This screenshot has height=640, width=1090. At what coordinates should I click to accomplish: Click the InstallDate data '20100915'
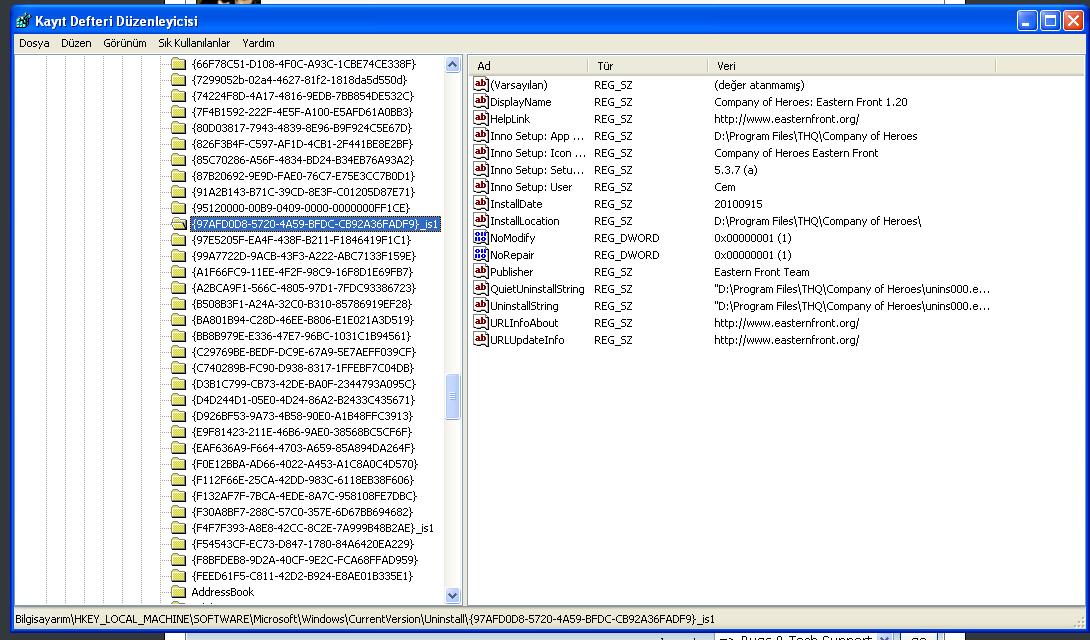[x=738, y=204]
